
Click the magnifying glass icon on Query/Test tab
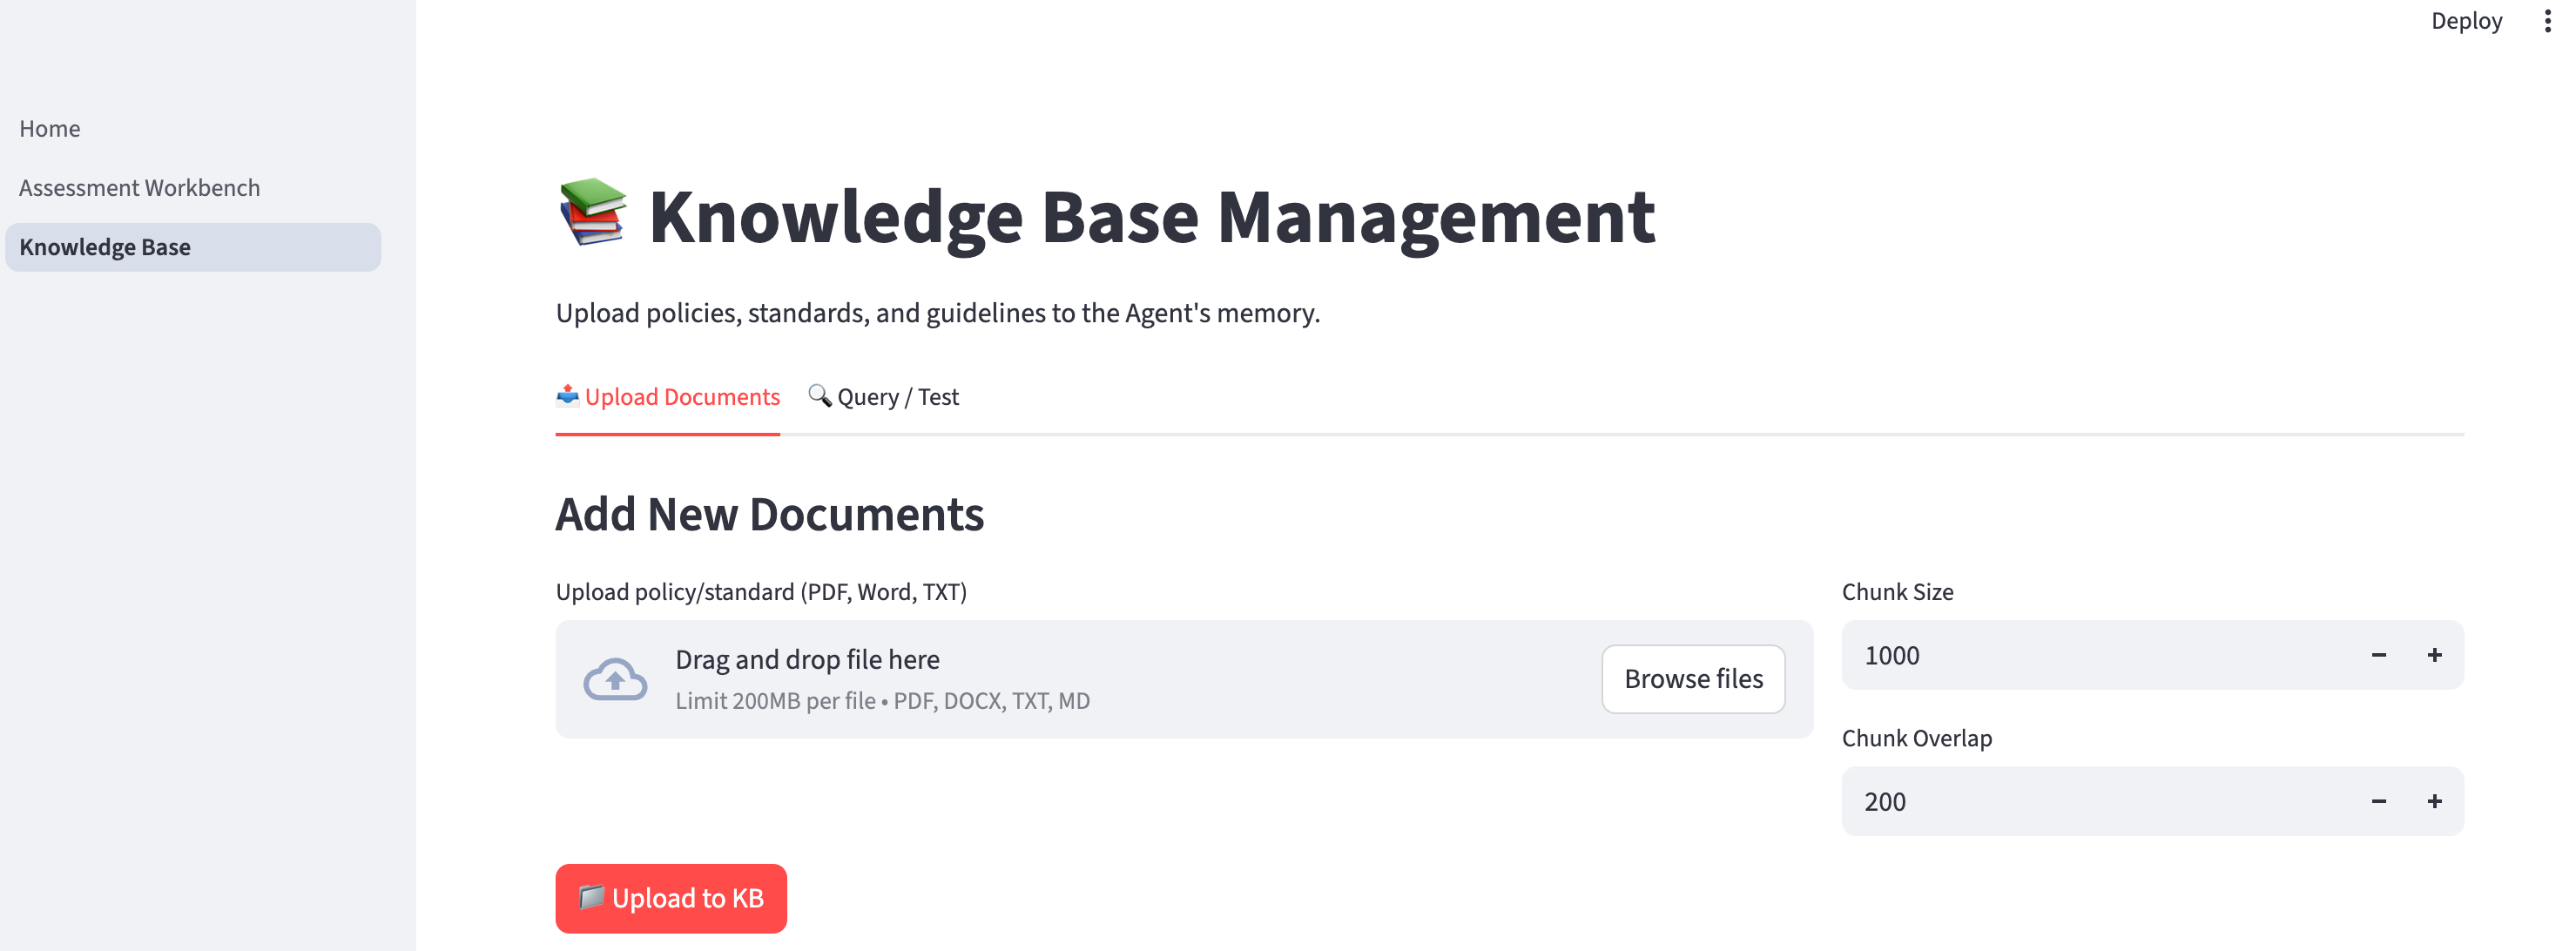(819, 396)
